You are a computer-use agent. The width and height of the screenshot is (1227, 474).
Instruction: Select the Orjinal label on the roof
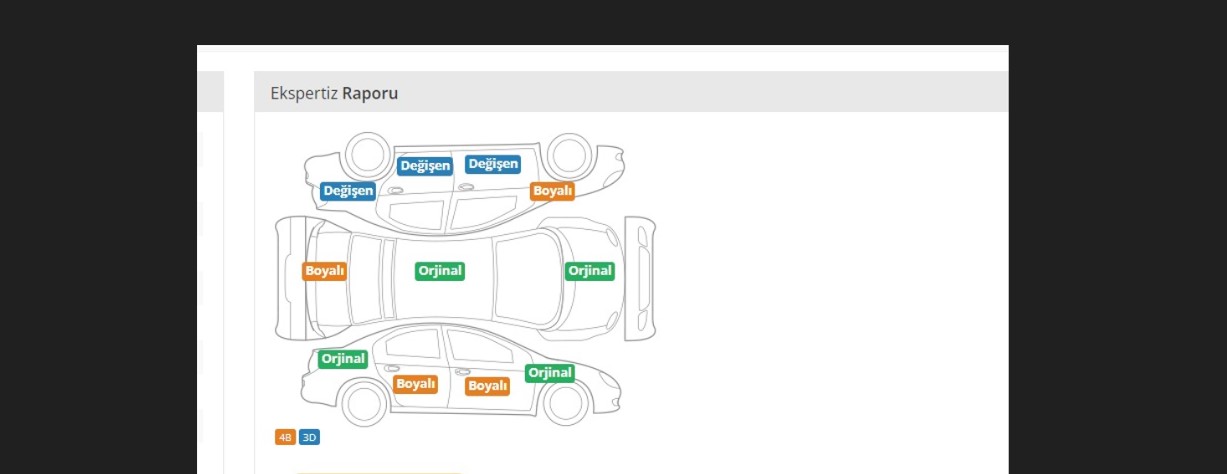click(440, 271)
